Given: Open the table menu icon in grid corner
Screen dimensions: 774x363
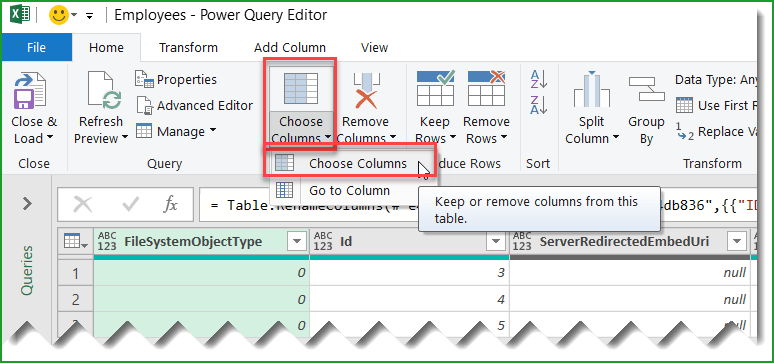Looking at the screenshot, I should click(x=76, y=242).
